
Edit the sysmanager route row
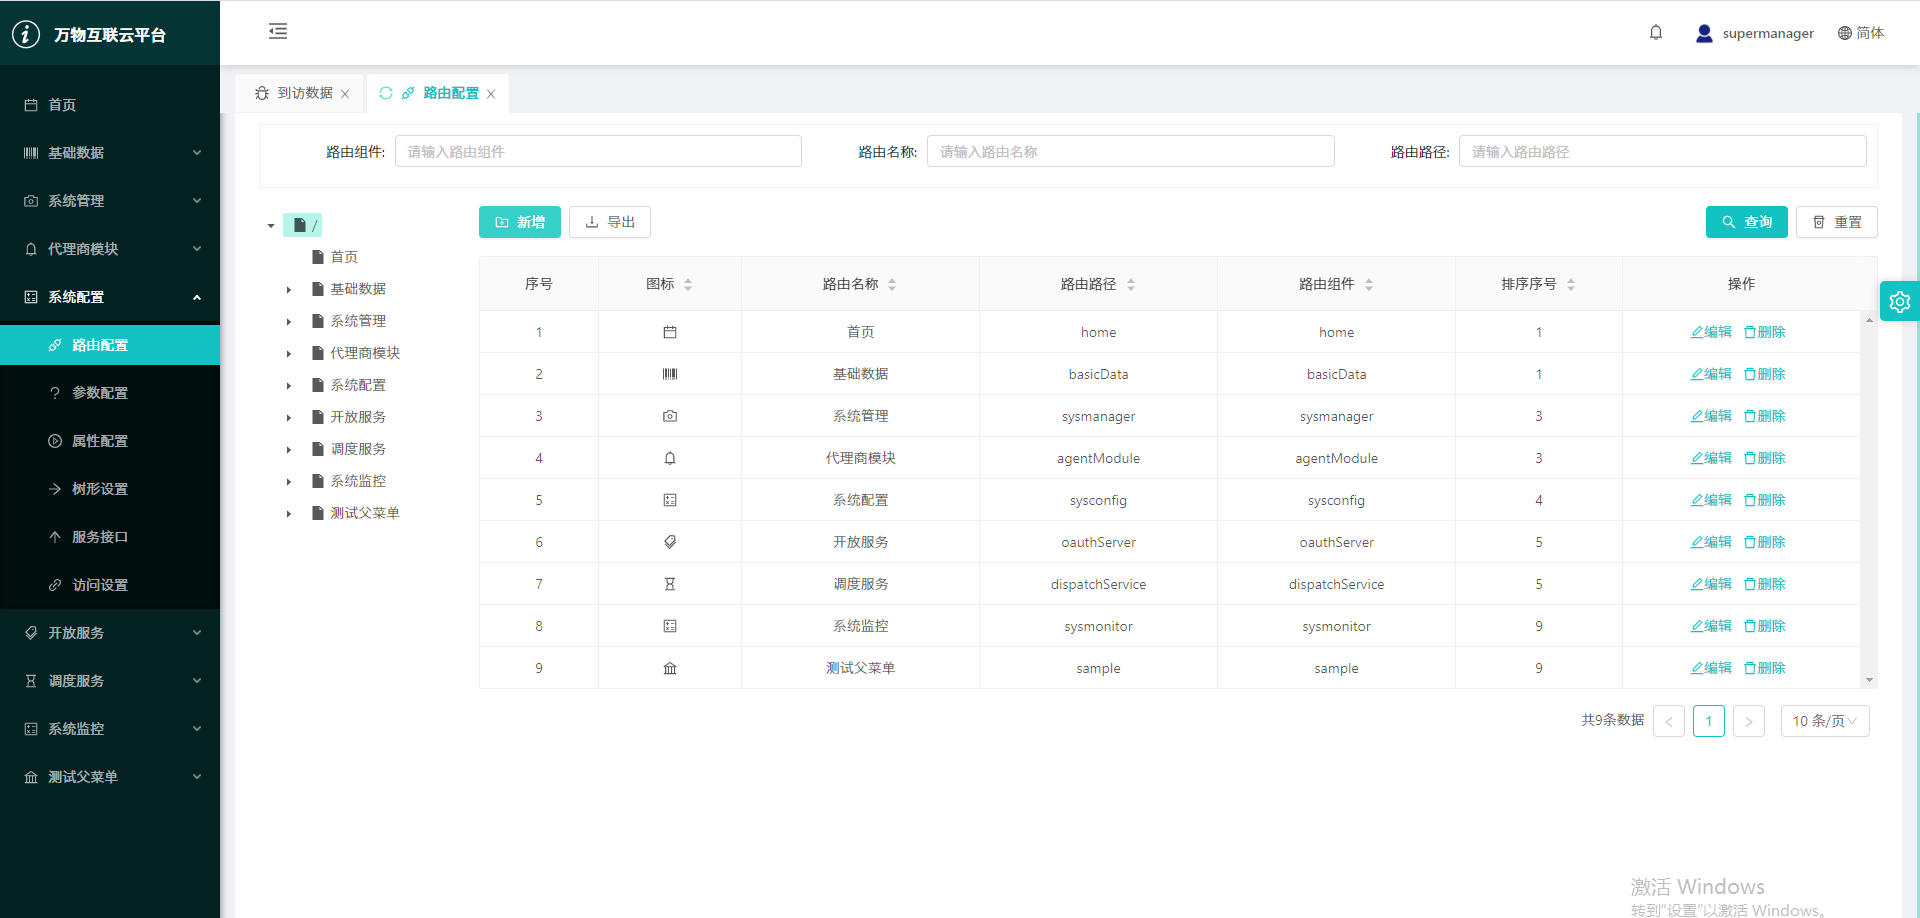coord(1711,416)
